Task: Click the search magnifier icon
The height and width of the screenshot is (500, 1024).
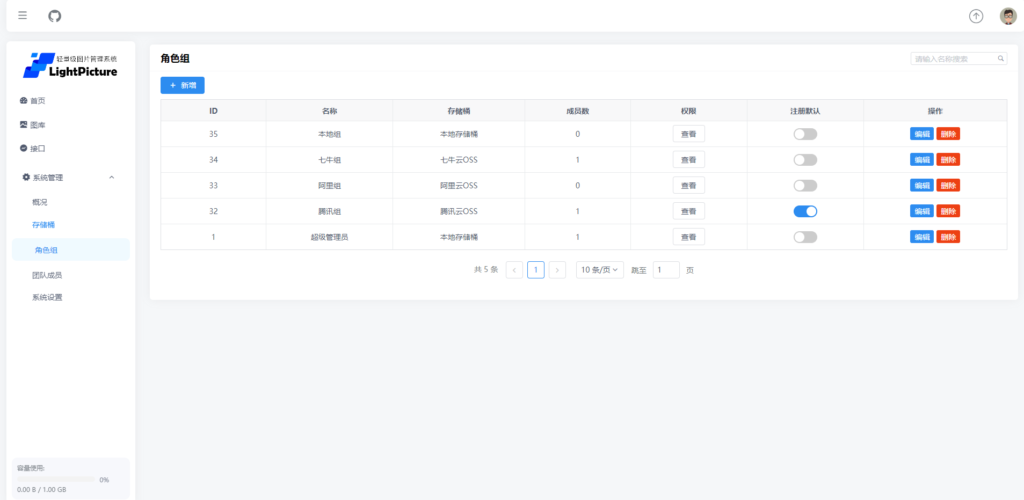Action: [x=1001, y=59]
